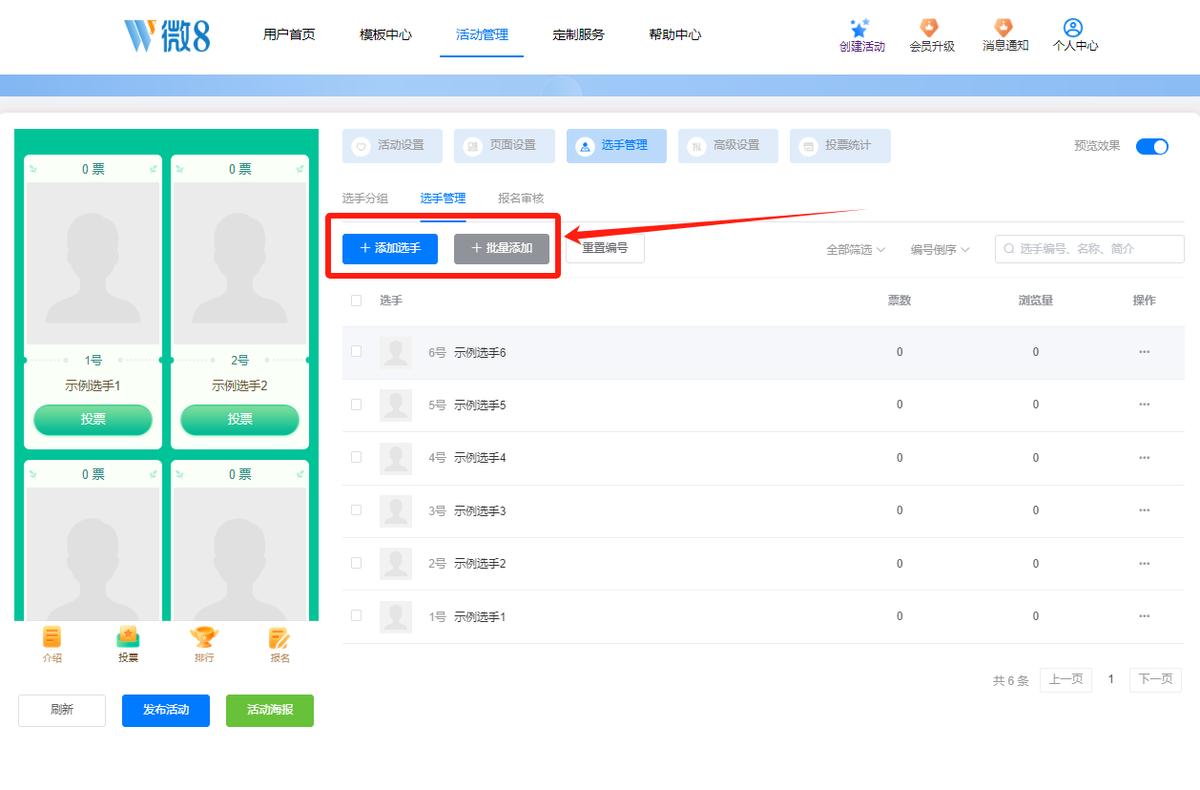This screenshot has height=790, width=1200.
Task: Open more actions for 示例选手1
Action: tap(1144, 617)
